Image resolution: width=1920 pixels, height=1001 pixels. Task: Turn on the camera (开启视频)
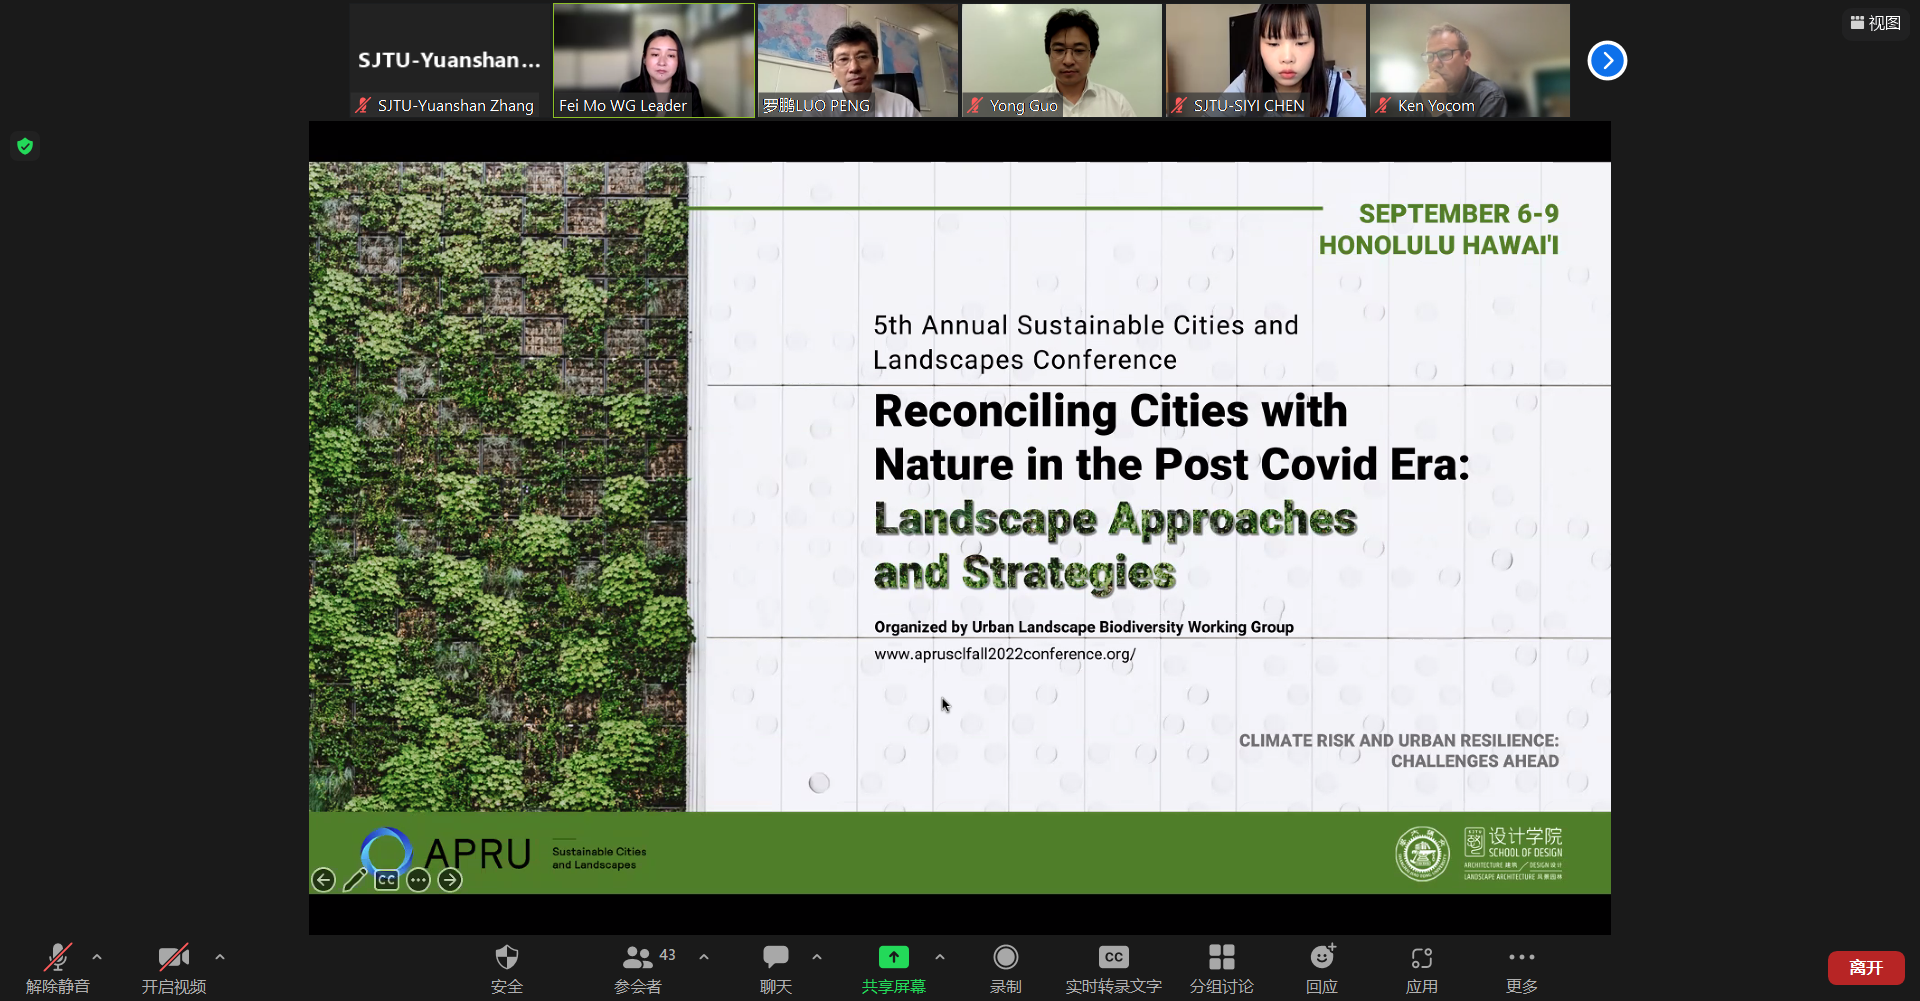(173, 958)
